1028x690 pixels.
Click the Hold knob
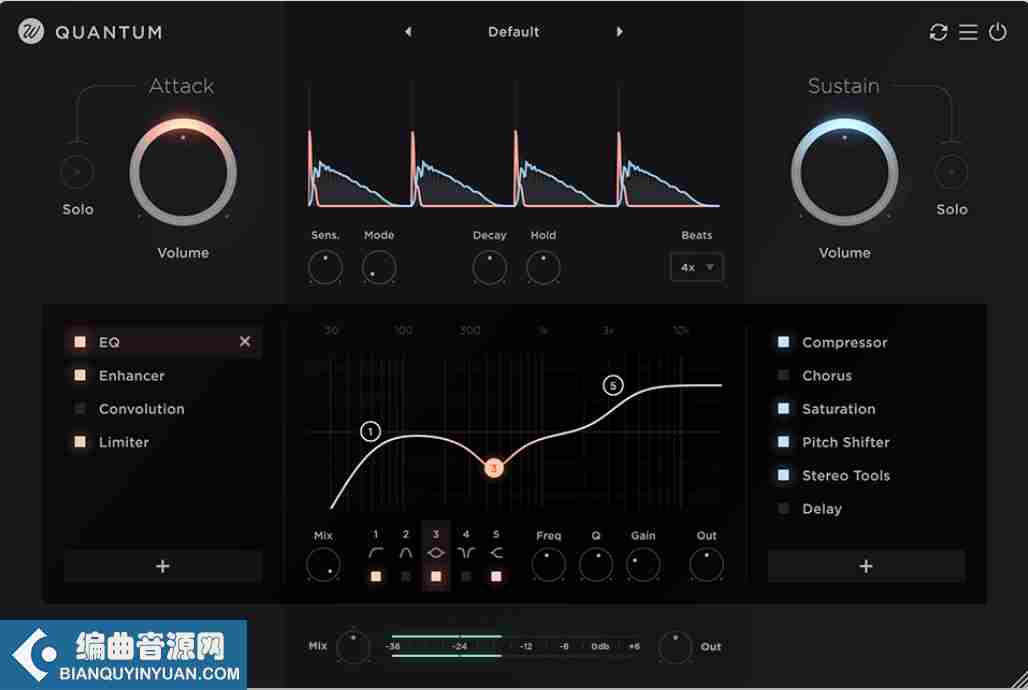[543, 267]
